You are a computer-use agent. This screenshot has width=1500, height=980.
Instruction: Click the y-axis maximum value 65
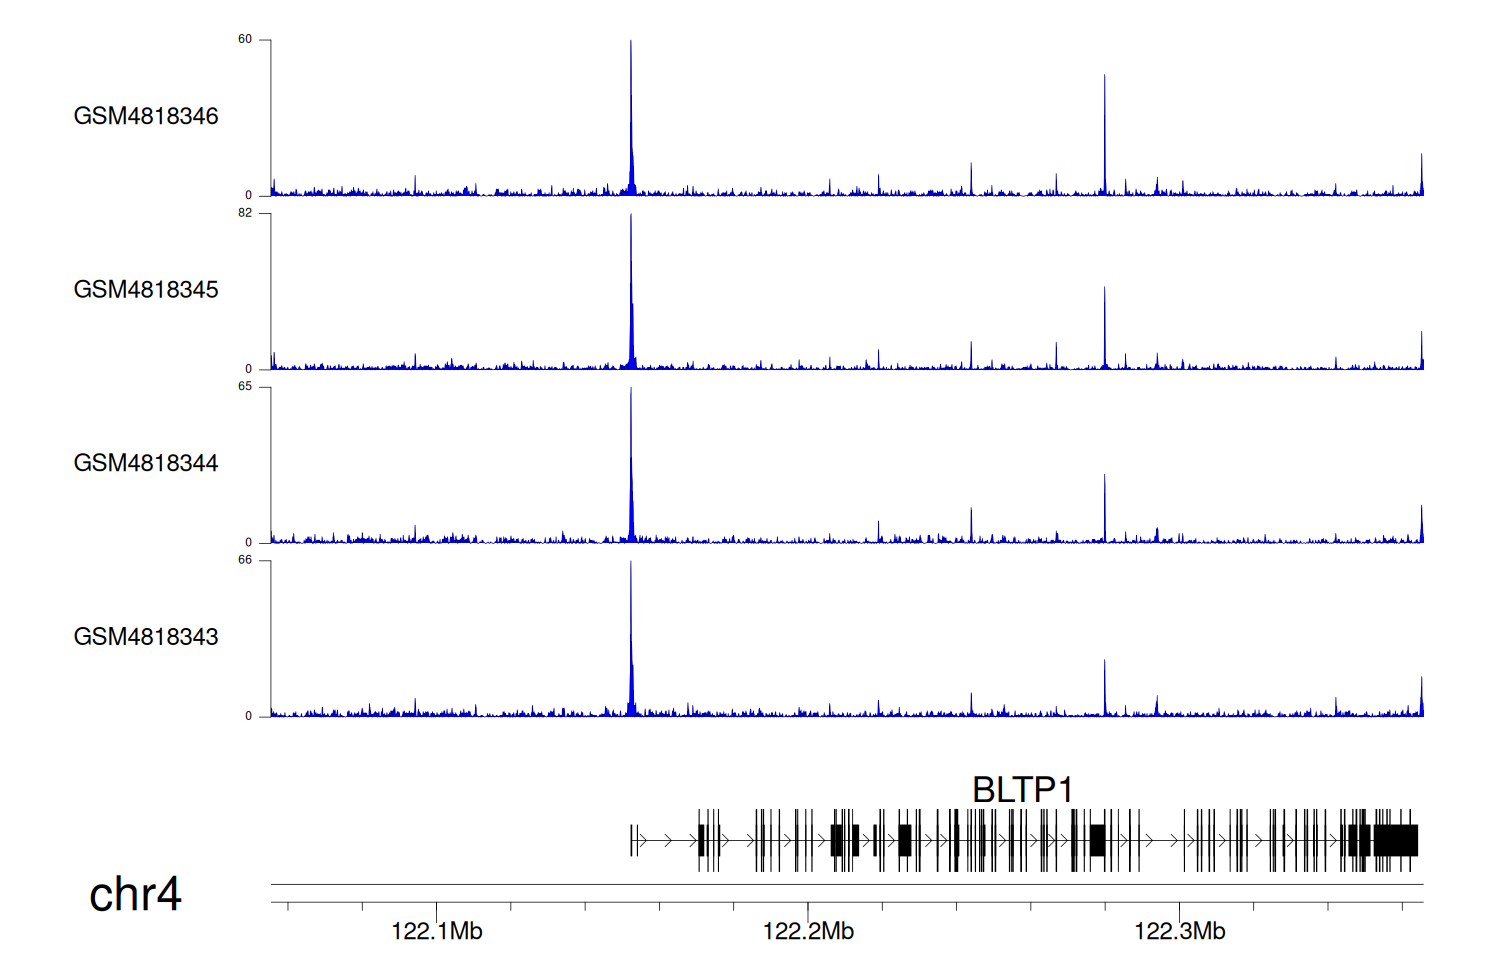point(245,387)
